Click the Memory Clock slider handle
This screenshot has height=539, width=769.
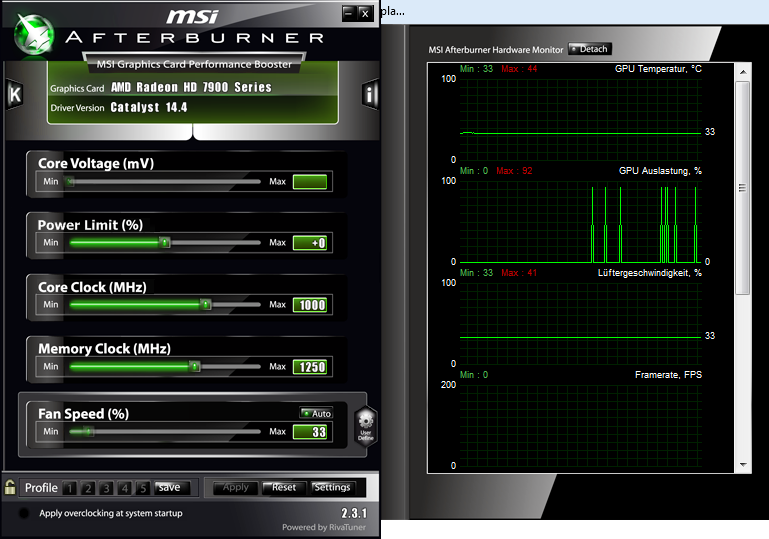195,366
